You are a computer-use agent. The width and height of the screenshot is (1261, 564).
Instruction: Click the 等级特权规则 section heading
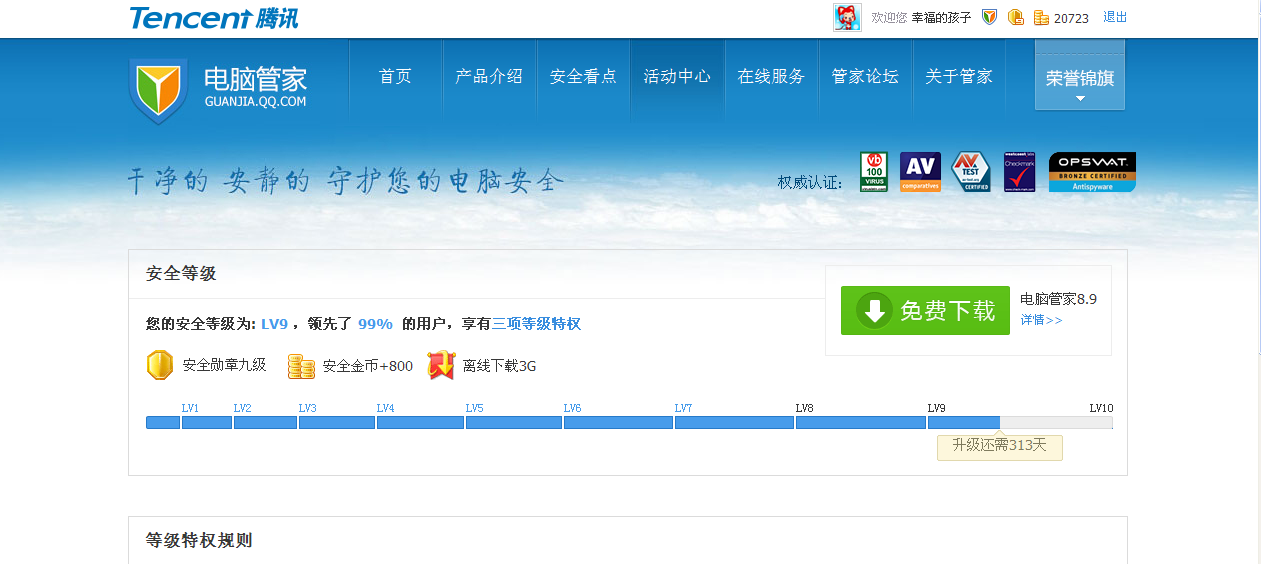(x=199, y=541)
